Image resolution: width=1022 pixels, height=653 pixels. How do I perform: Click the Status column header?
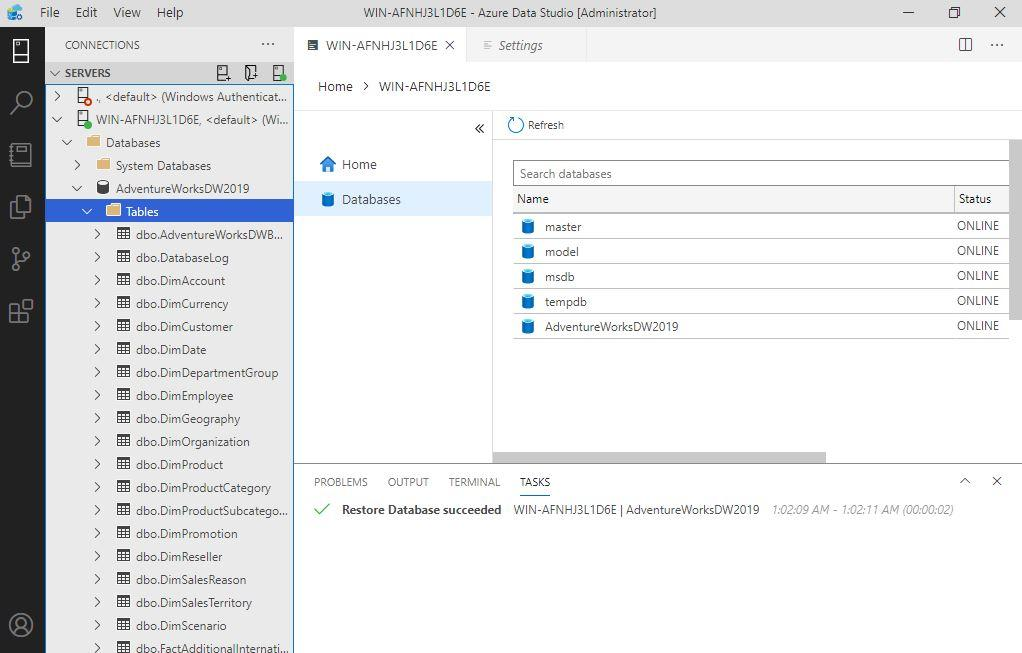pyautogui.click(x=981, y=199)
